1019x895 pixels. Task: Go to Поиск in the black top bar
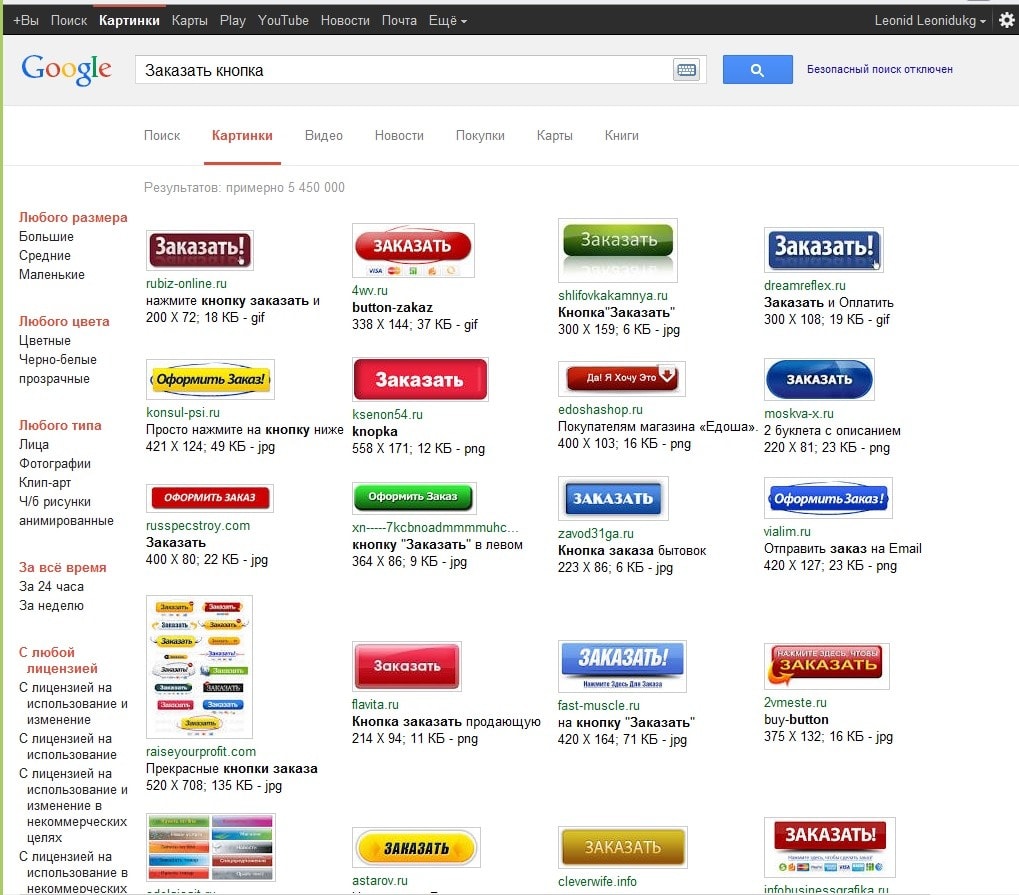69,21
